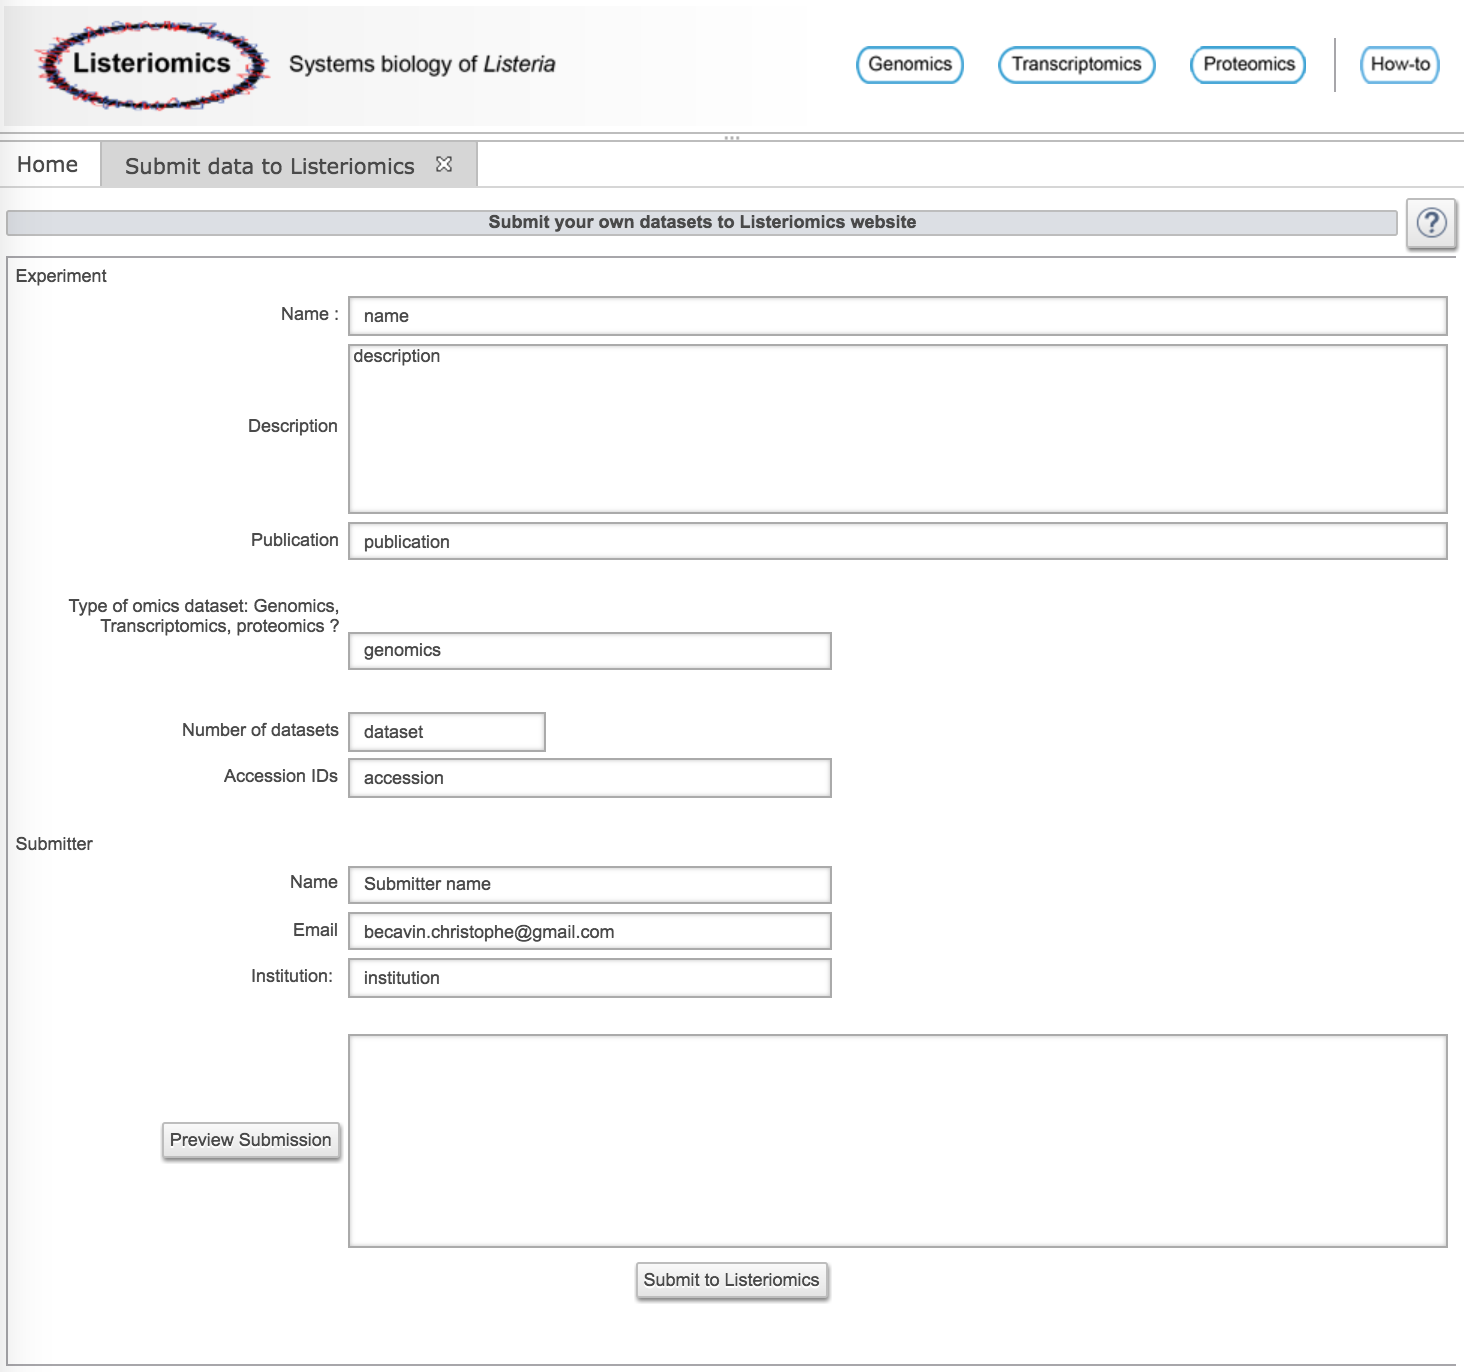Open the How-to page
Screen dimensions: 1464x1372
[x=1399, y=65]
